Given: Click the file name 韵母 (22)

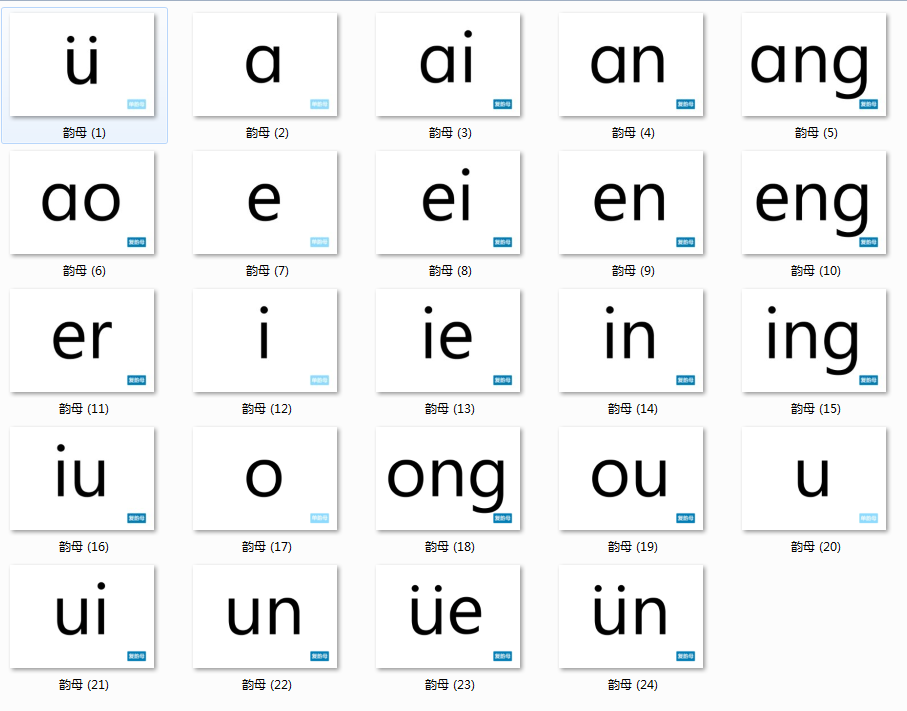Looking at the screenshot, I should 267,684.
